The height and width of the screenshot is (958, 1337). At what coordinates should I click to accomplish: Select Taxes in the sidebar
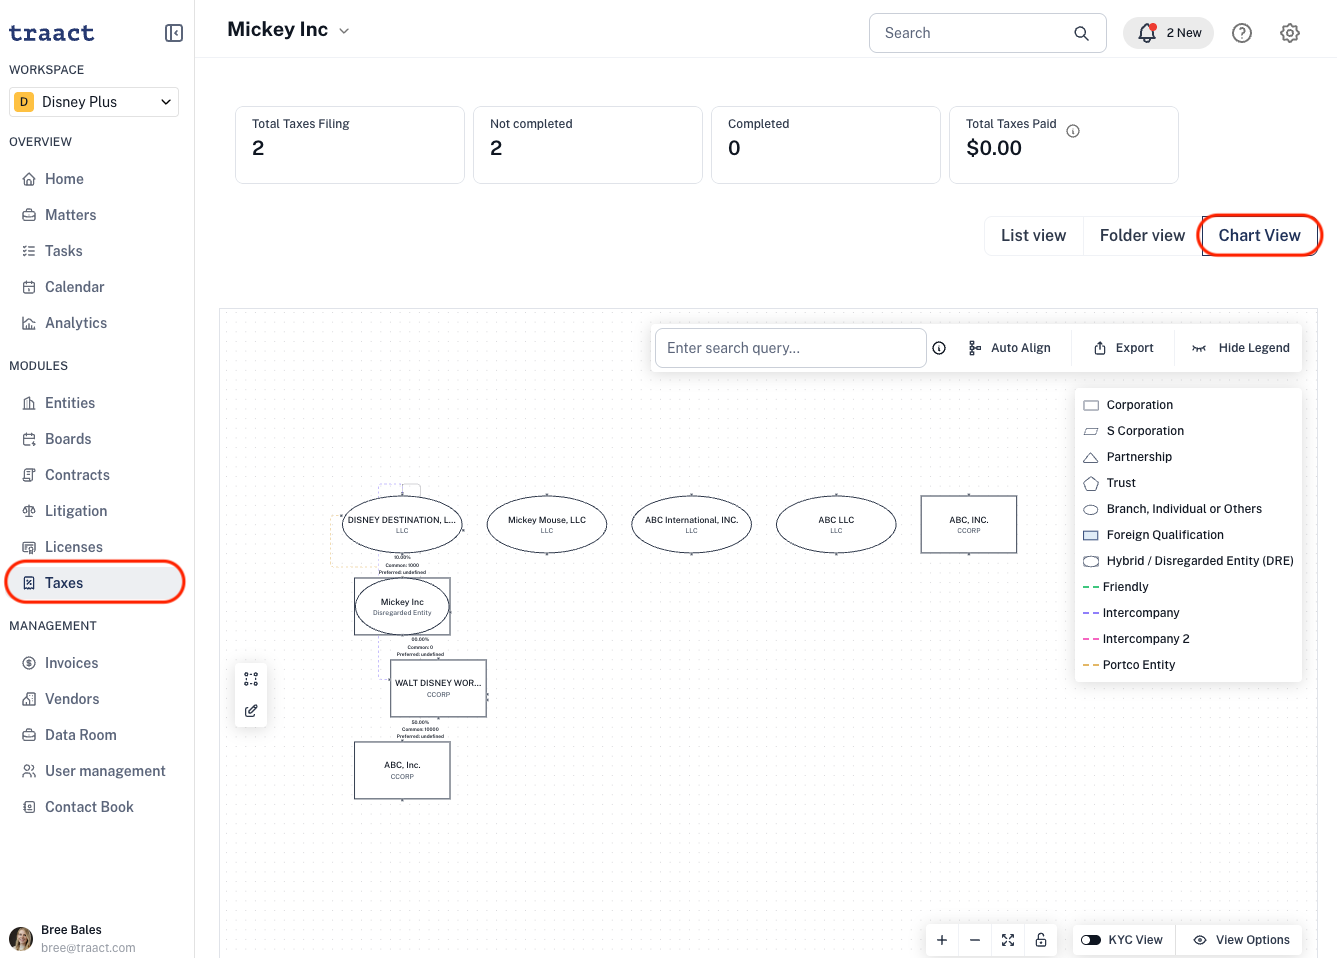(96, 583)
